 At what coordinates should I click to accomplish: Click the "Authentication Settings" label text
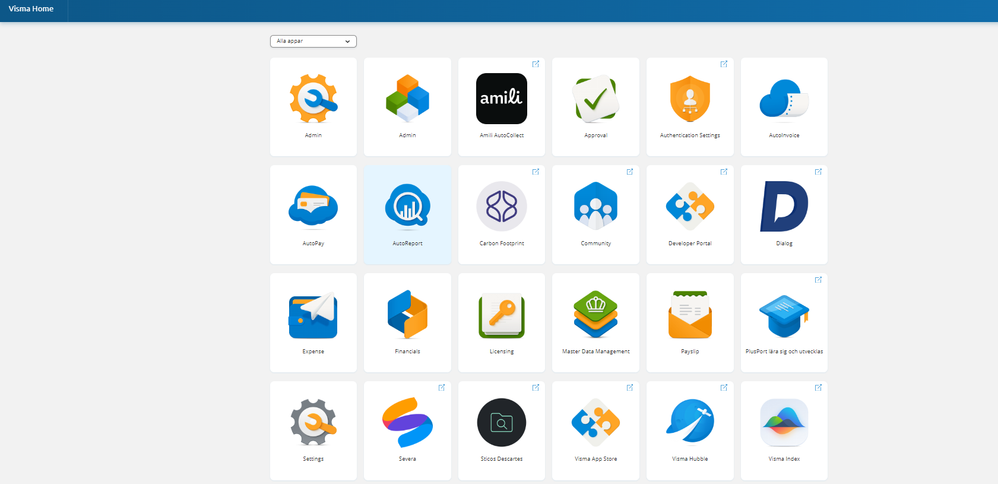pos(690,136)
